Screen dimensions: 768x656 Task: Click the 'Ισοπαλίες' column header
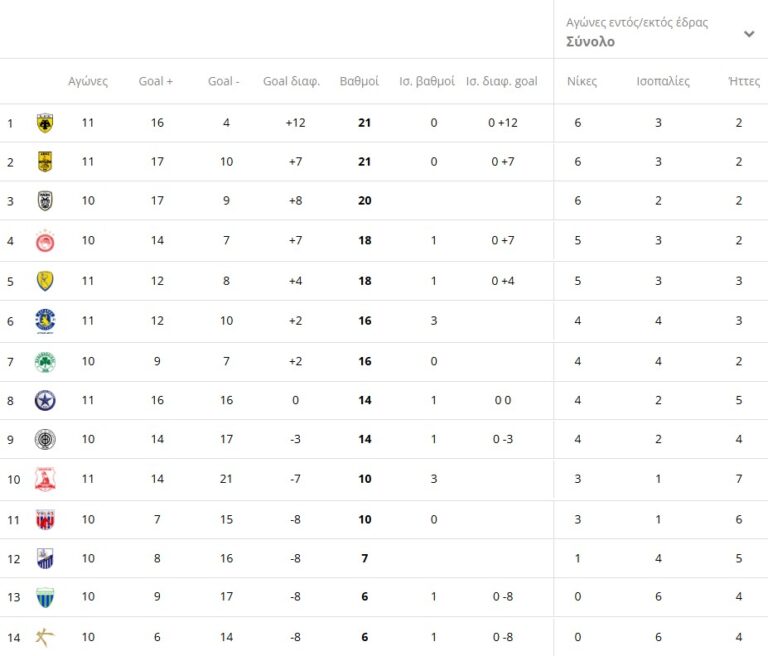click(x=663, y=81)
